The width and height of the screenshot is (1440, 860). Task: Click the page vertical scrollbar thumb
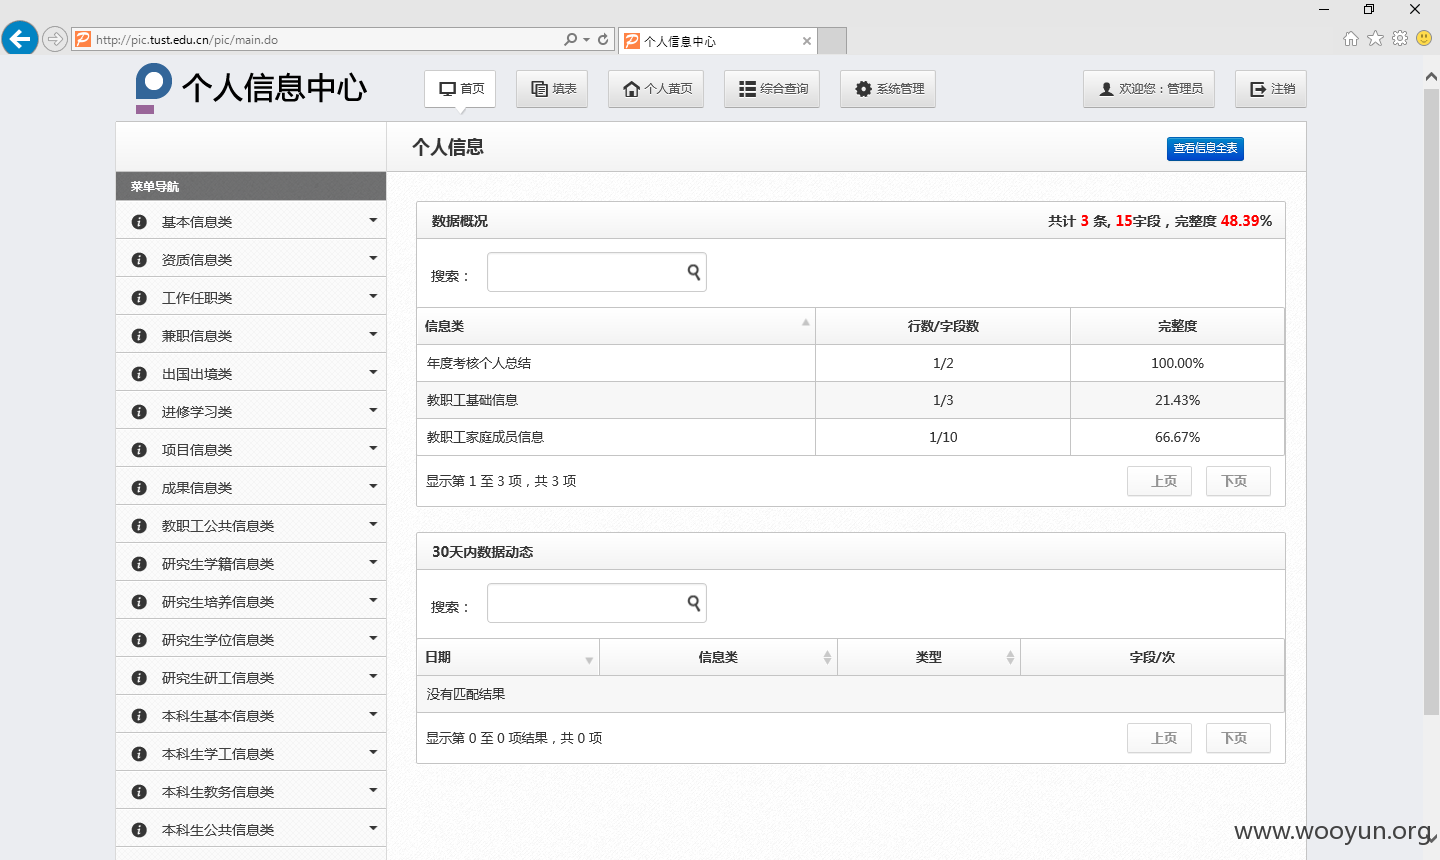1431,402
